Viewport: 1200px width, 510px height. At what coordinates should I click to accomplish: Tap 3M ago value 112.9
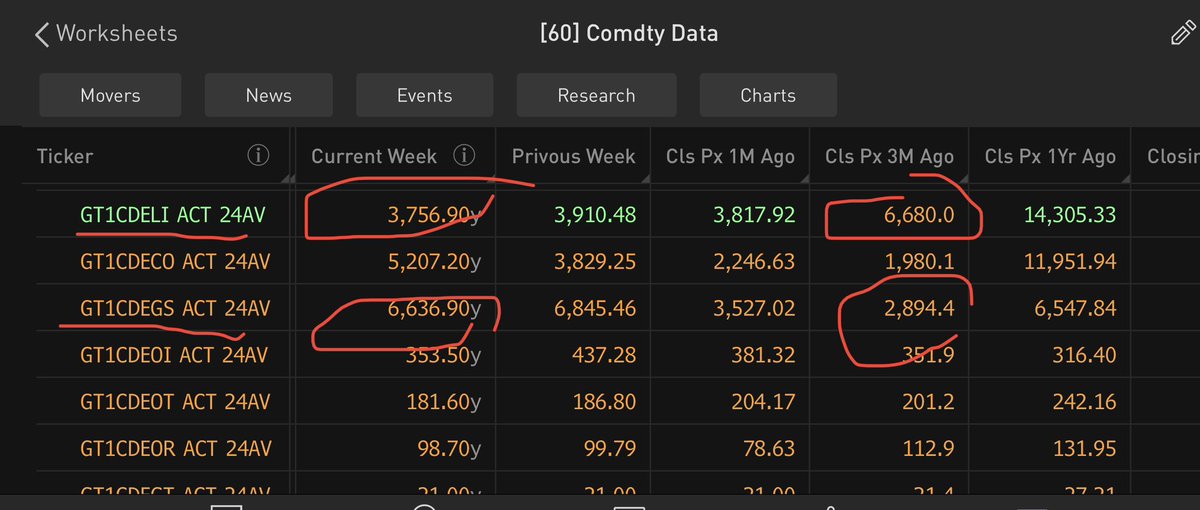pos(930,450)
